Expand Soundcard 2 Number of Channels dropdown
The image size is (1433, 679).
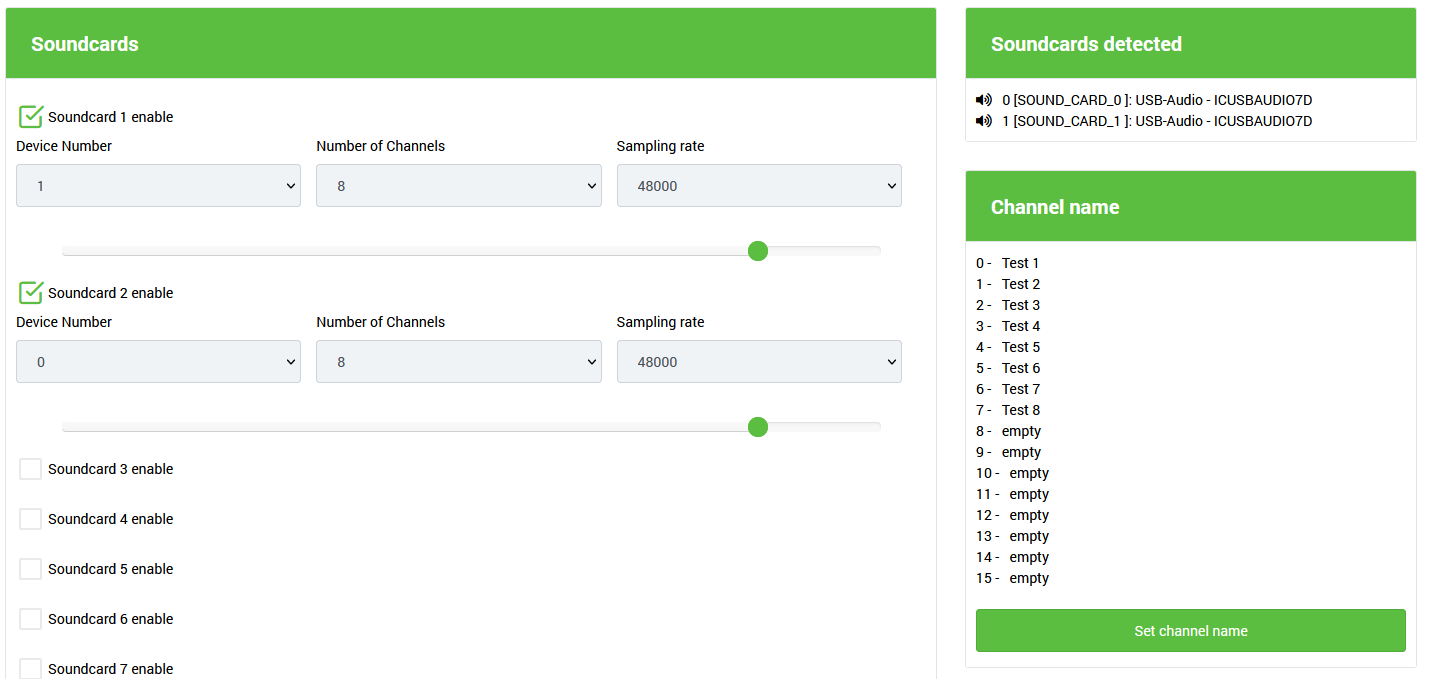click(x=458, y=362)
